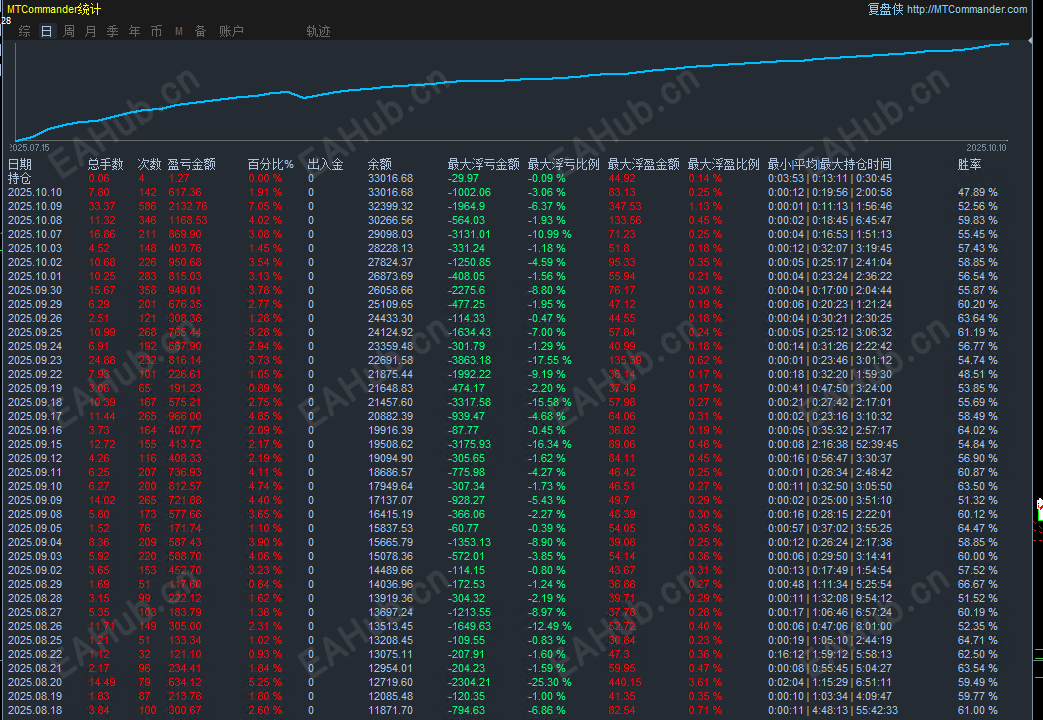This screenshot has width=1043, height=720.
Task: Click the 总手数 column header
Action: pos(106,164)
